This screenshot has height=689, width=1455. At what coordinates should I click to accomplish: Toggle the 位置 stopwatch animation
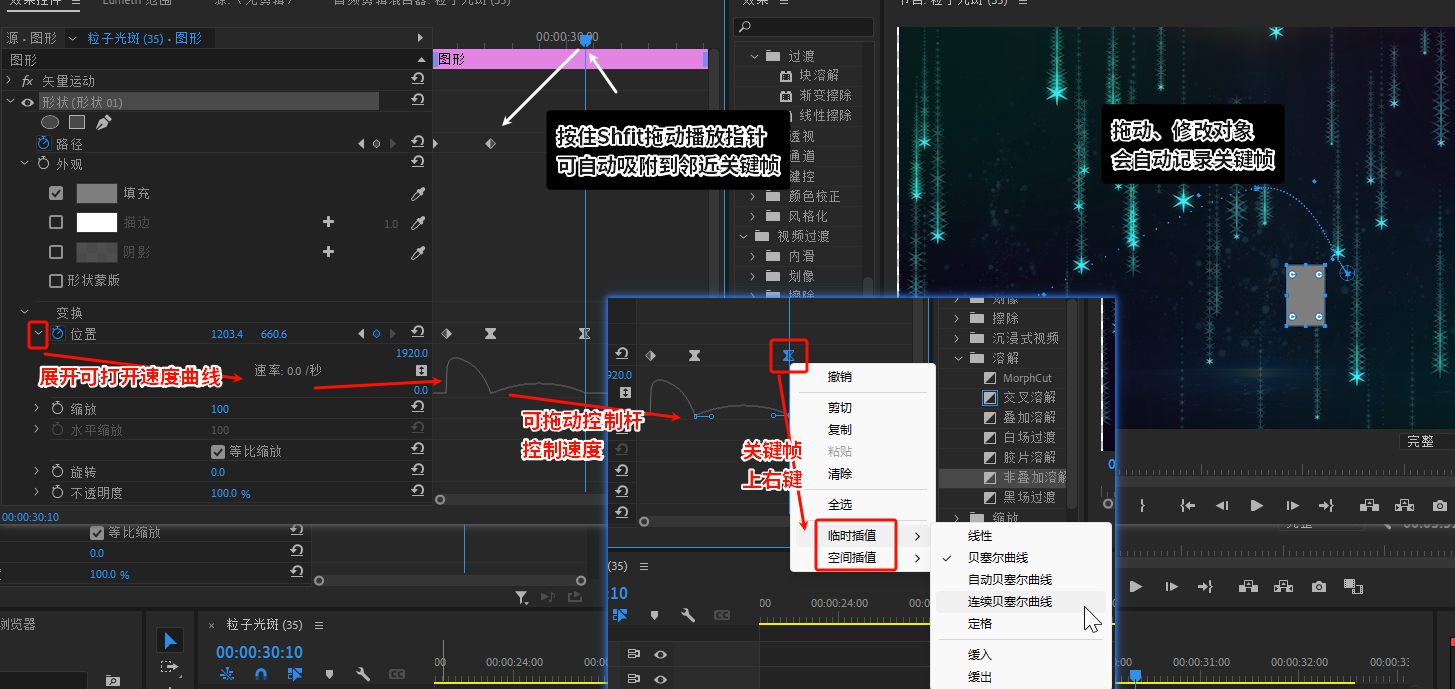(x=58, y=333)
